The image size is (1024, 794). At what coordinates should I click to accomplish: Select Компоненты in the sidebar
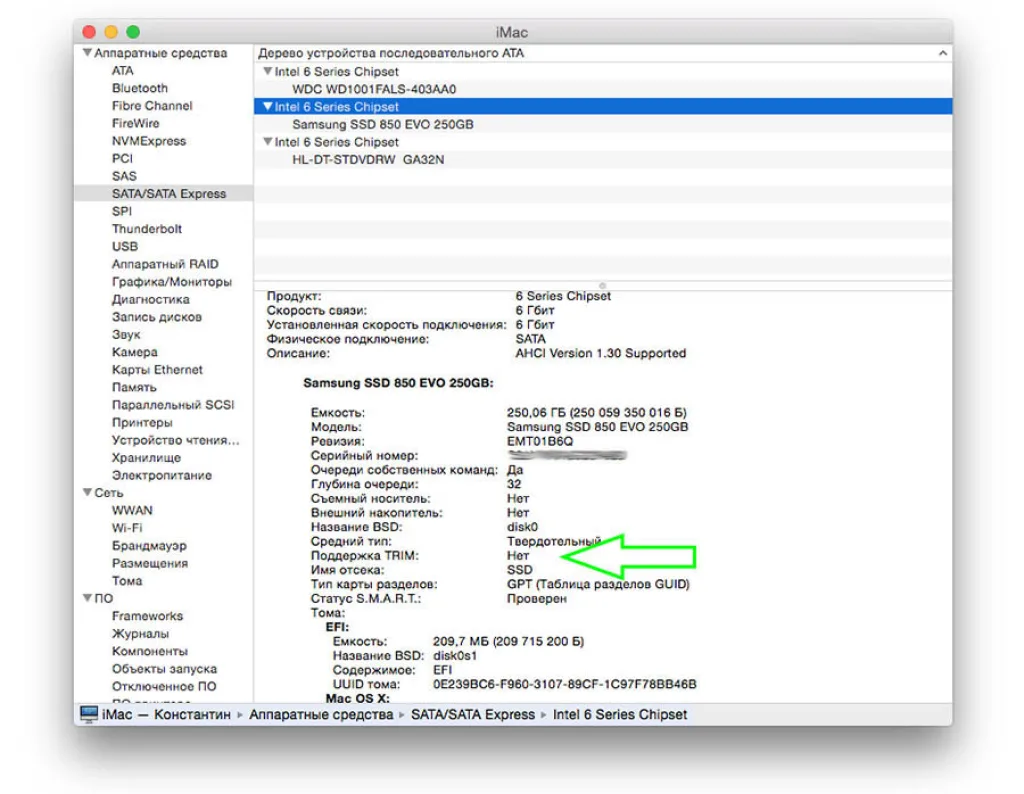[150, 652]
